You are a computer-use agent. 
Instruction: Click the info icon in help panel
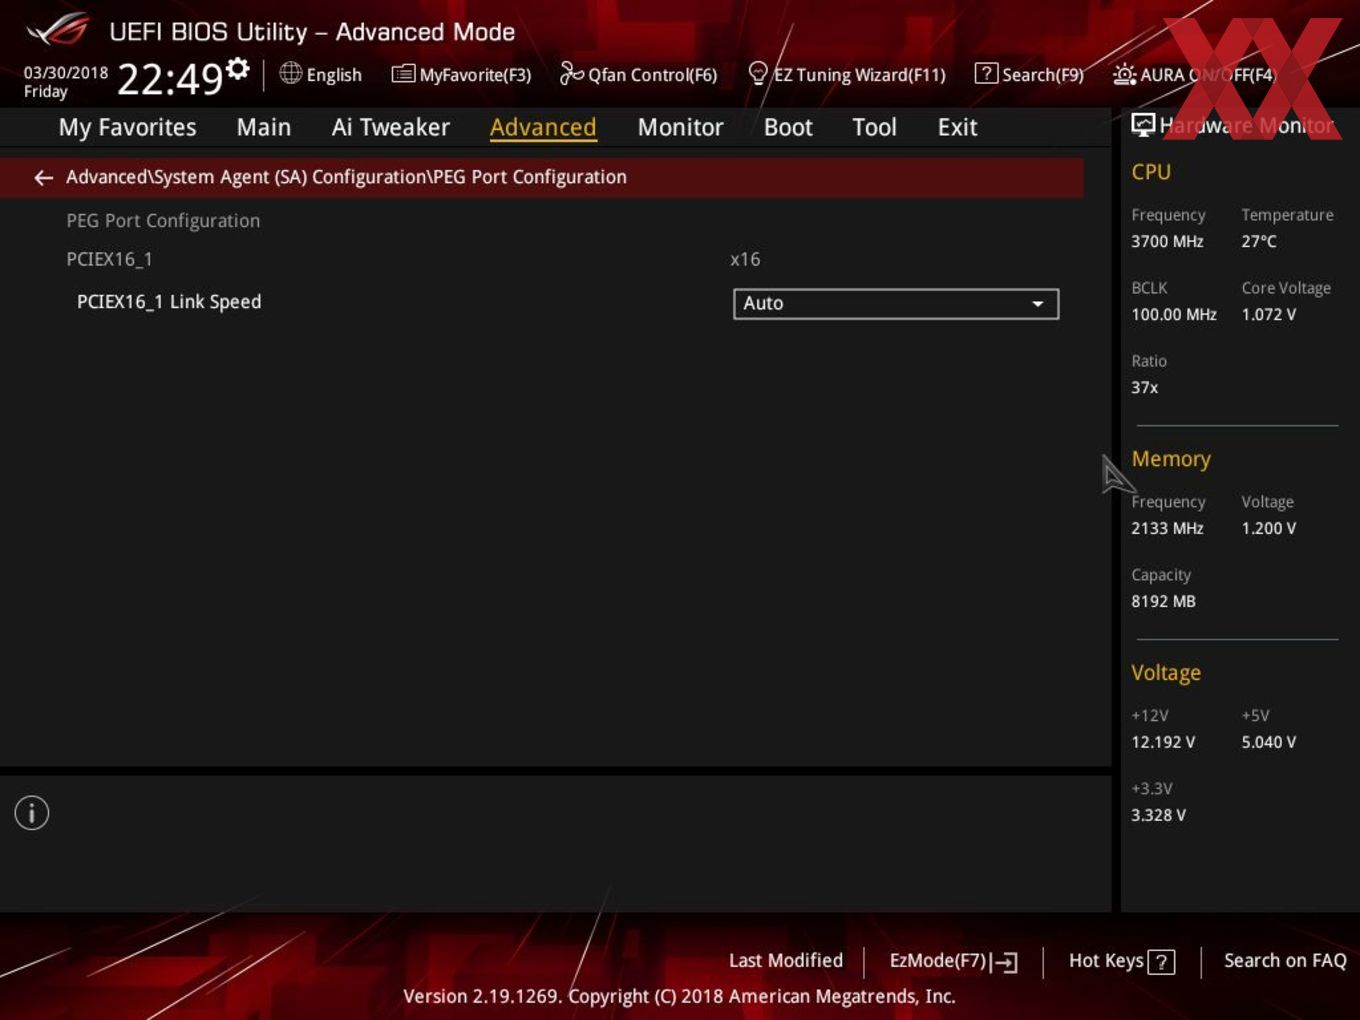click(x=32, y=813)
